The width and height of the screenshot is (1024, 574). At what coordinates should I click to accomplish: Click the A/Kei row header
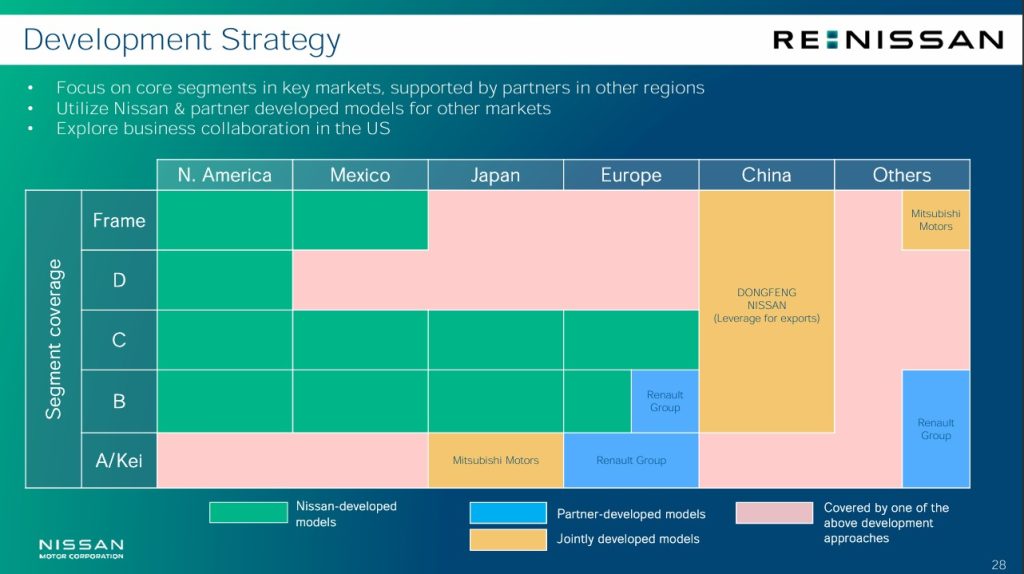tap(119, 460)
